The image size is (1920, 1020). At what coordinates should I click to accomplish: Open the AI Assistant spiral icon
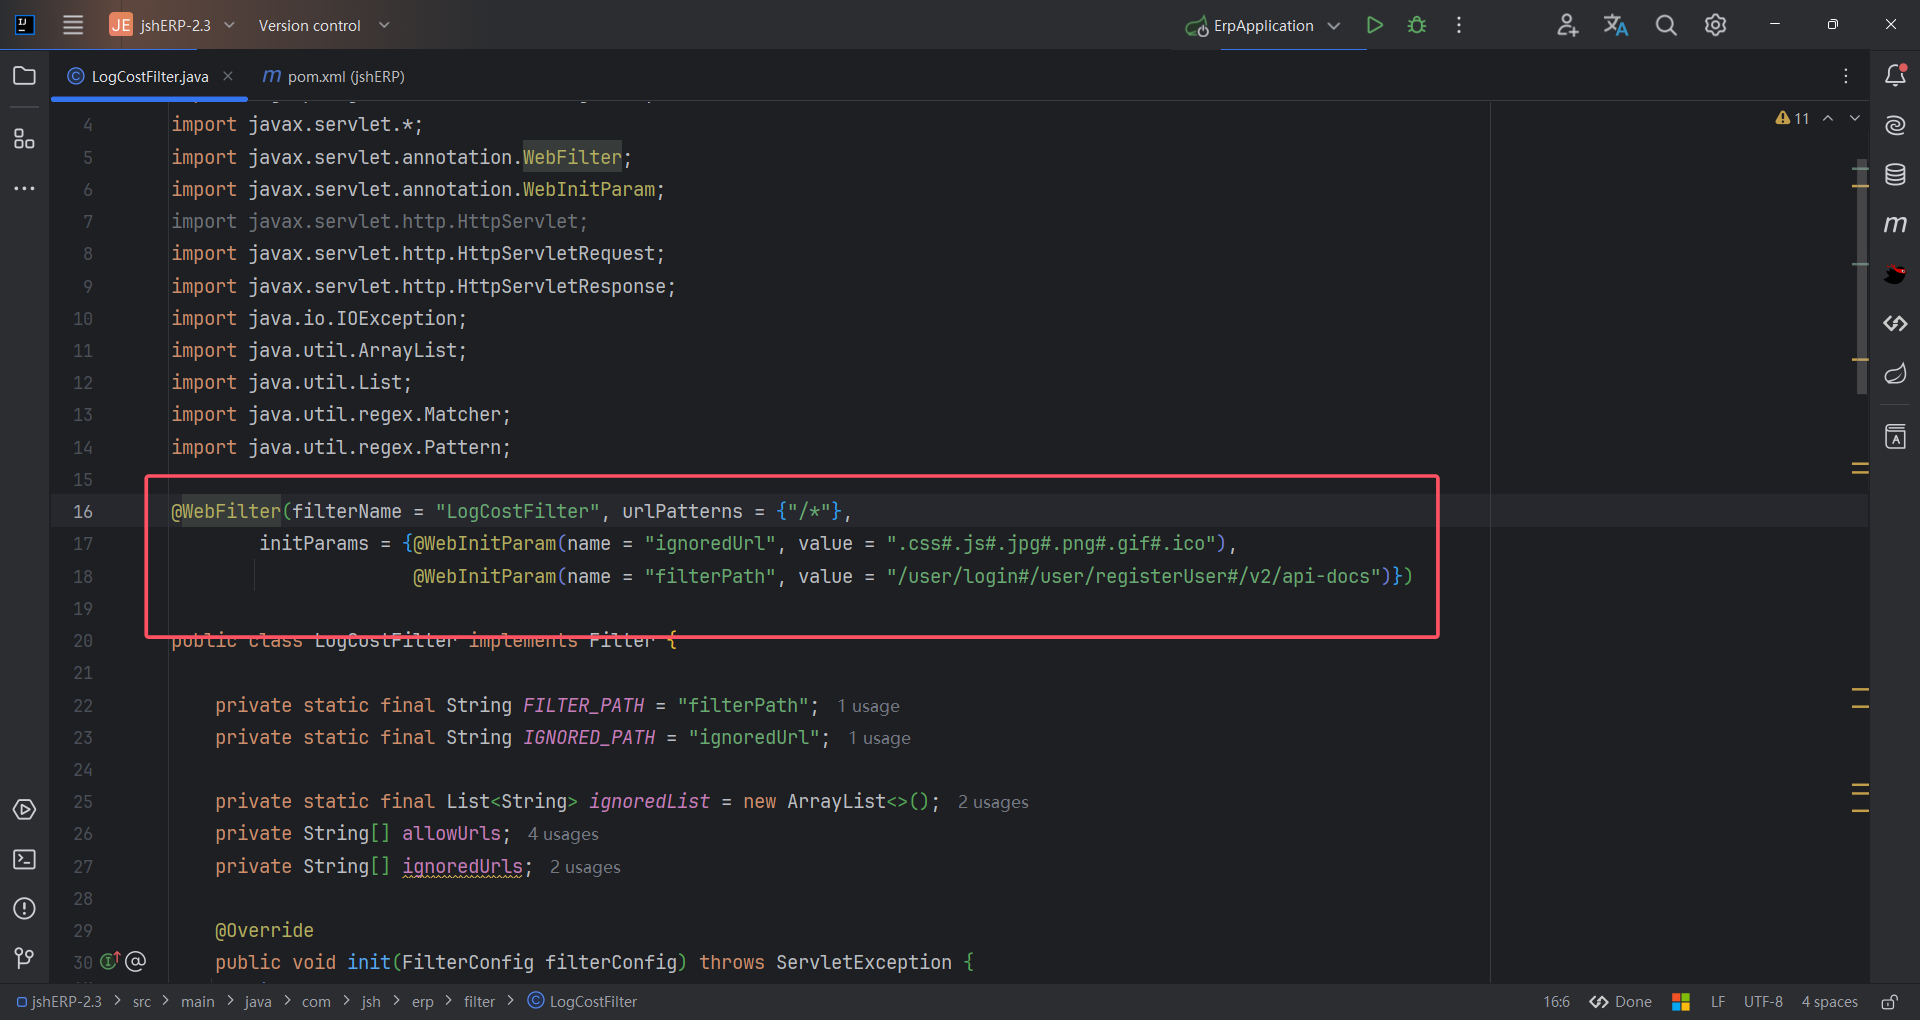point(1895,125)
